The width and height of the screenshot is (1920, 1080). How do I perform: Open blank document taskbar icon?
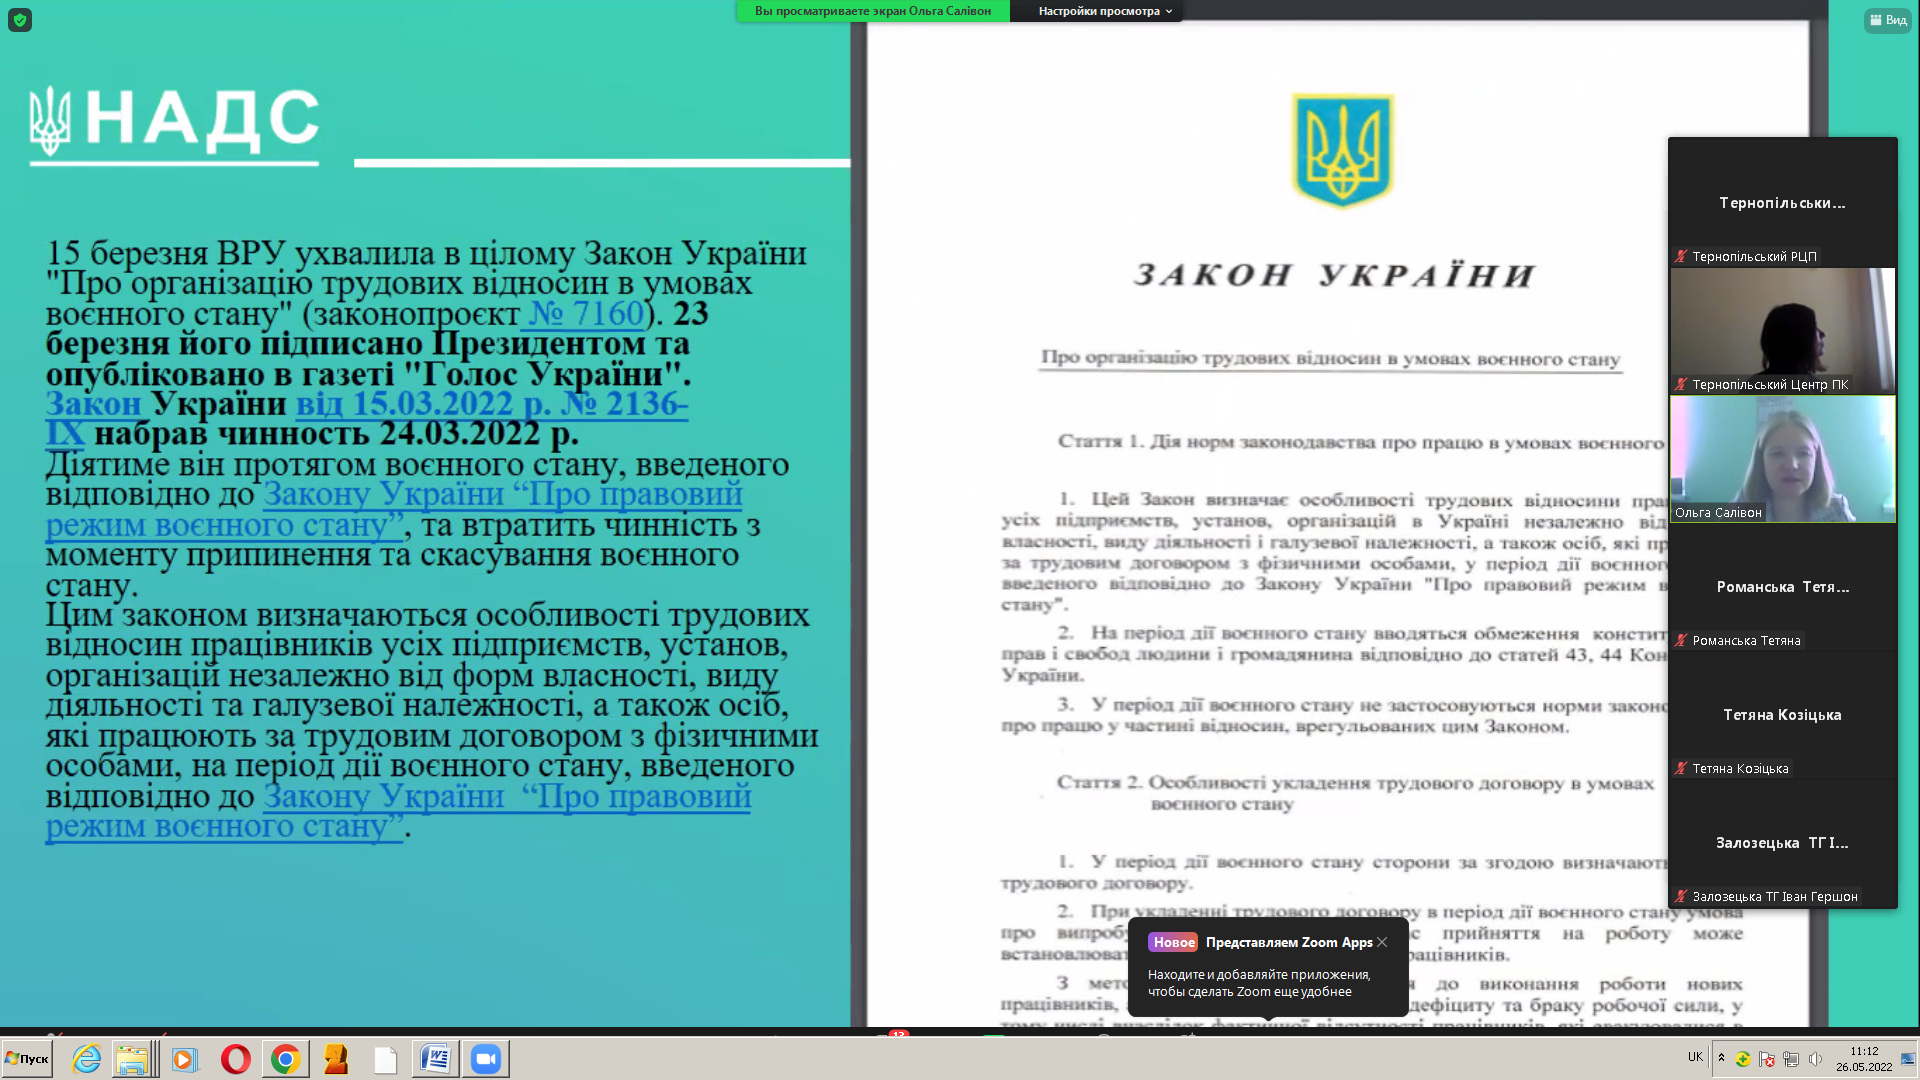[x=385, y=1059]
